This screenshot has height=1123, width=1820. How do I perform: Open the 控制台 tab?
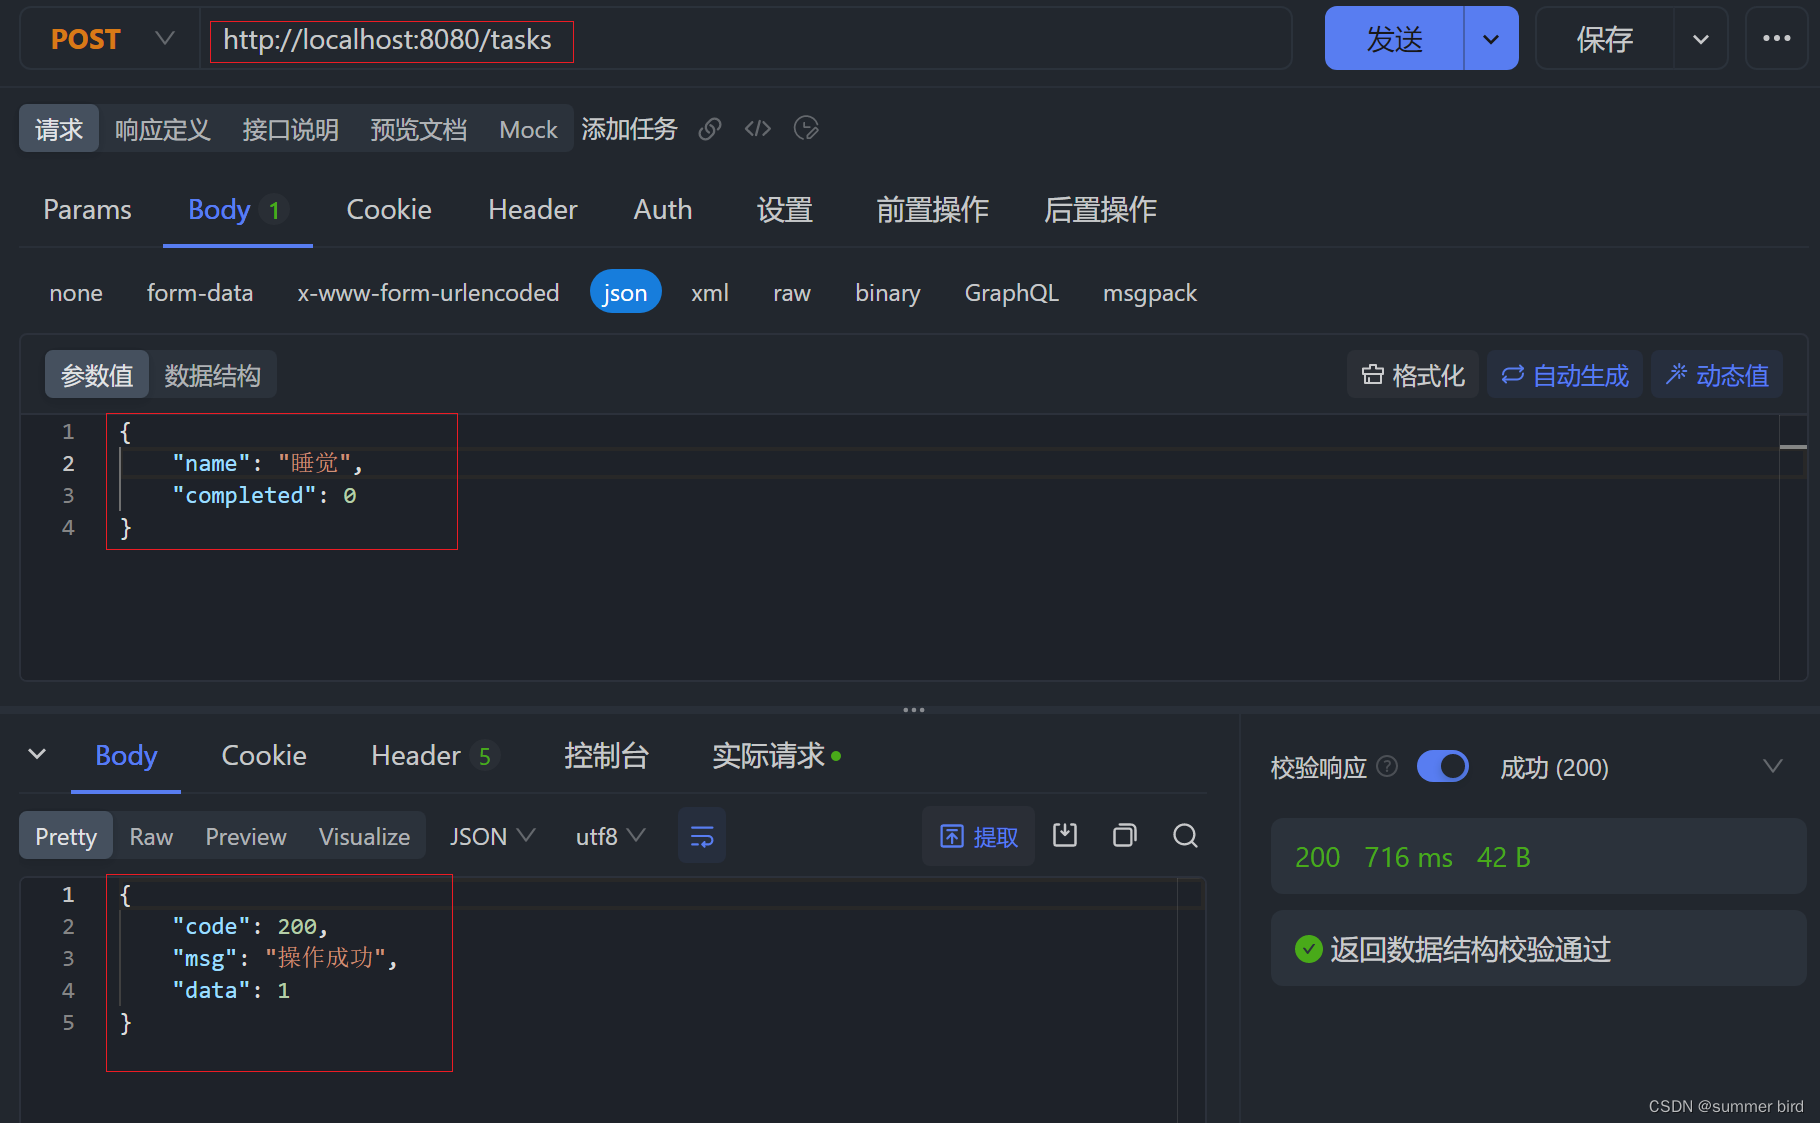pos(607,755)
